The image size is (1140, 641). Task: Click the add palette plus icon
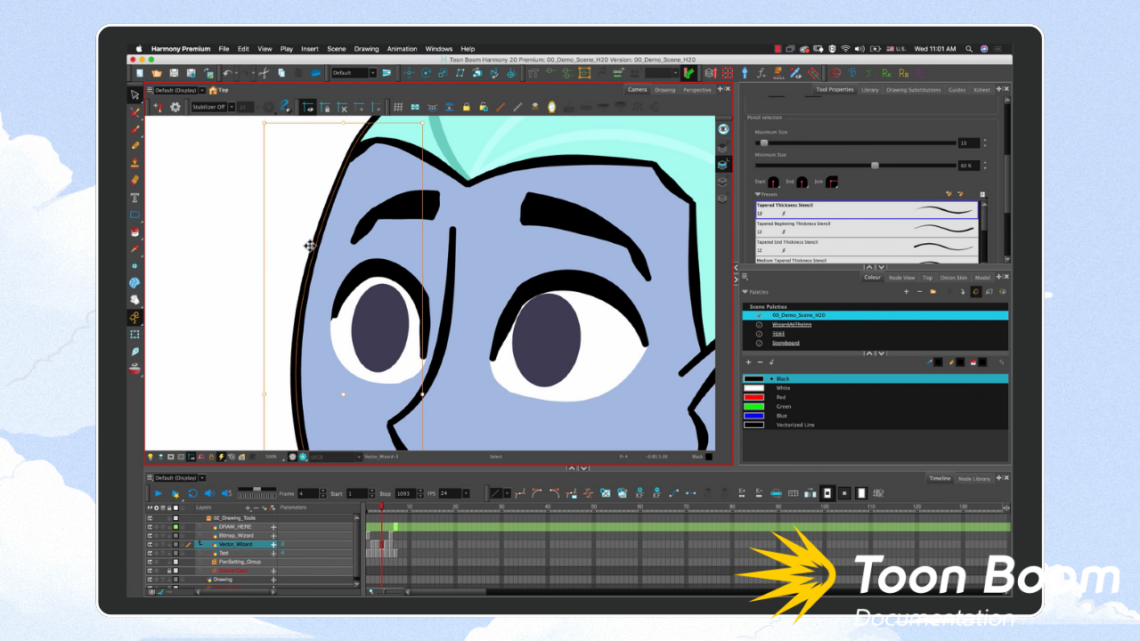(906, 292)
